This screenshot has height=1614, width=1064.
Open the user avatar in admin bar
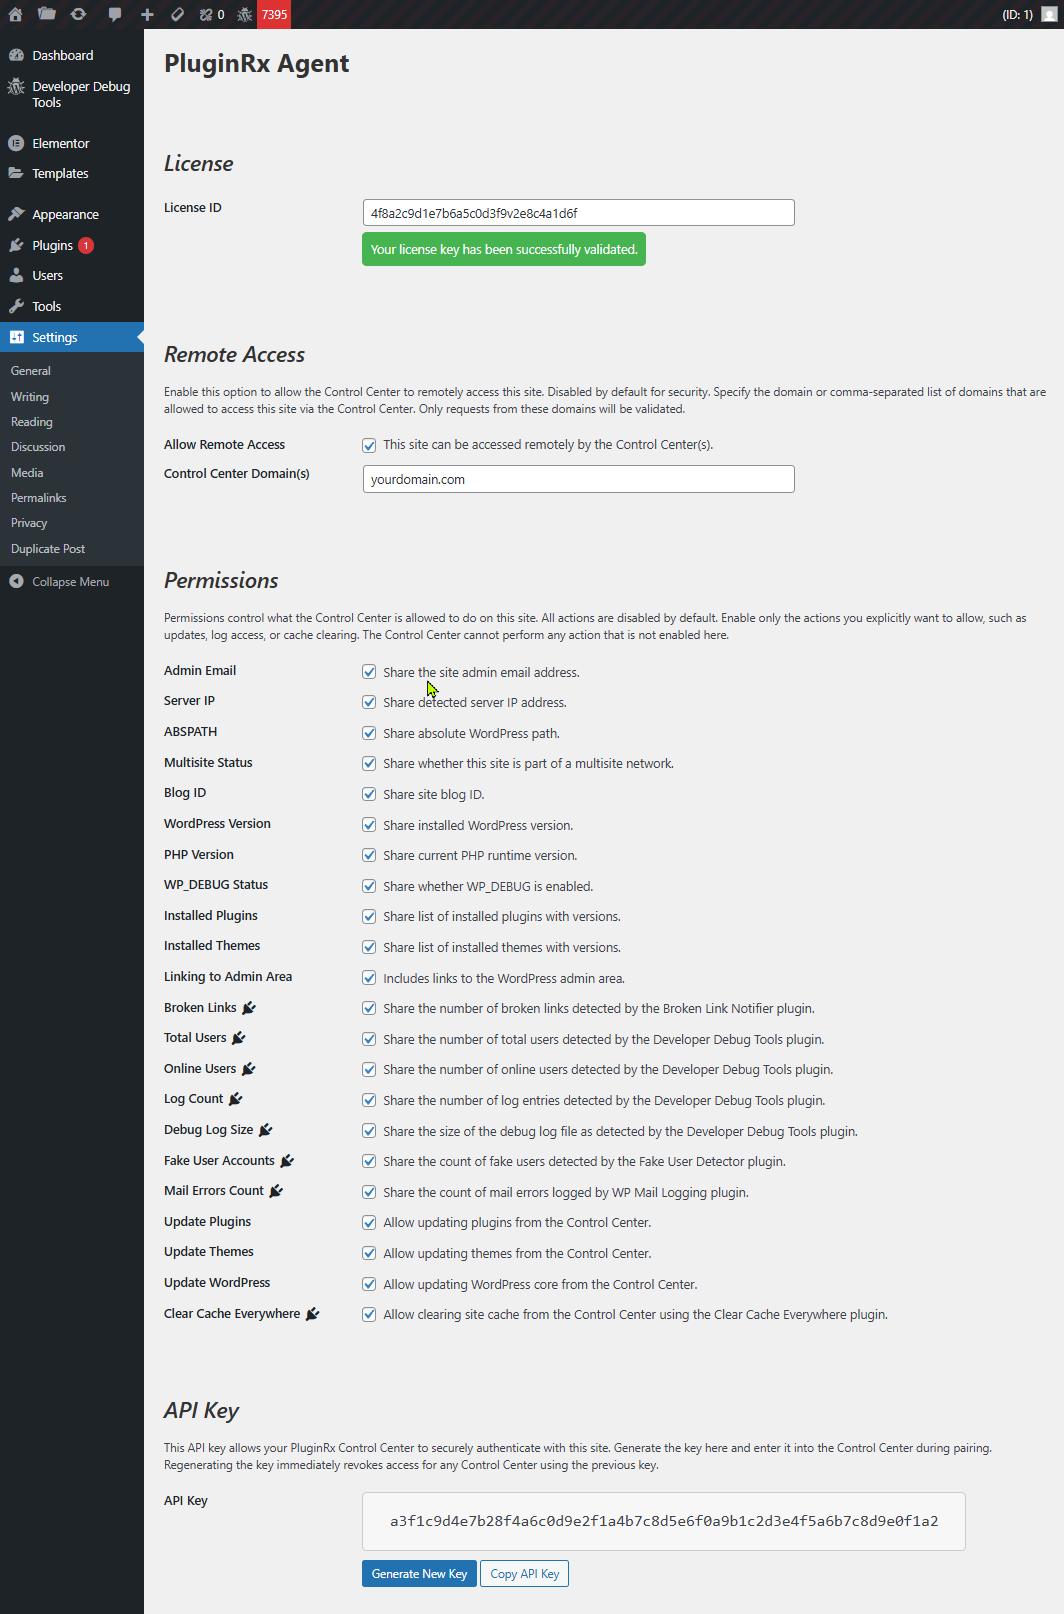tap(1048, 14)
